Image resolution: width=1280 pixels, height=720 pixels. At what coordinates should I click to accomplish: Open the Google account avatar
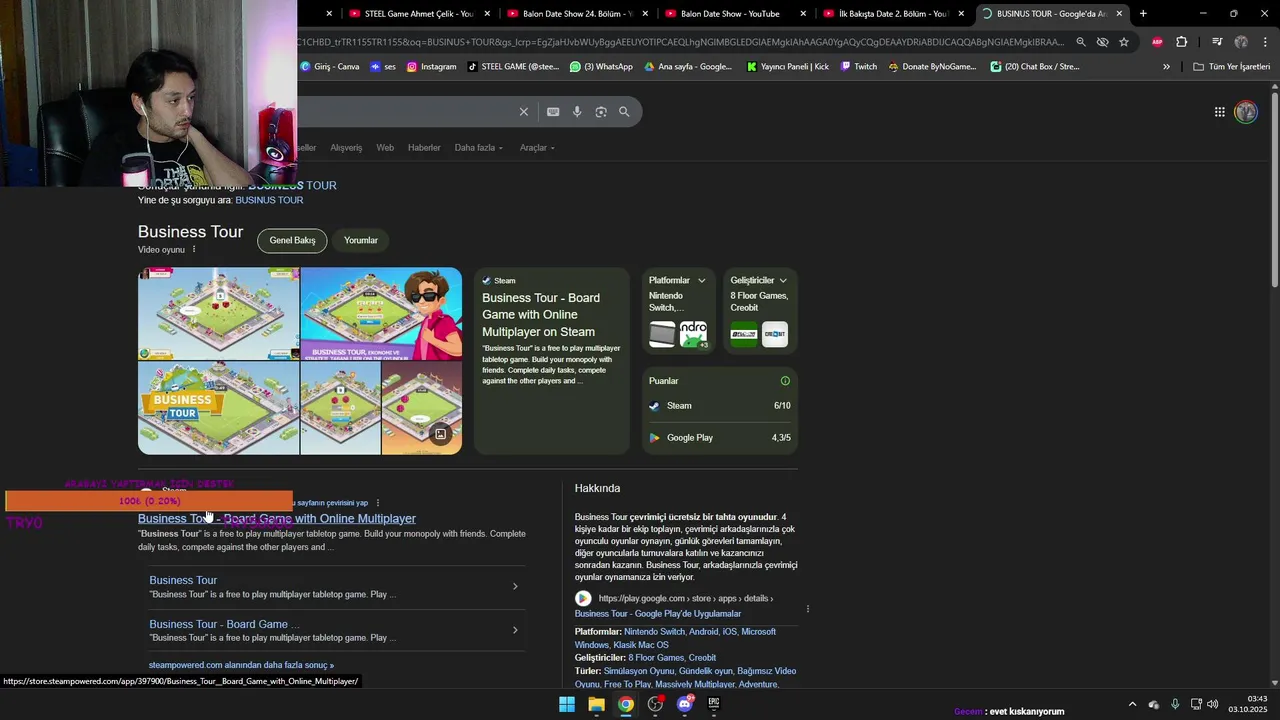(1246, 112)
